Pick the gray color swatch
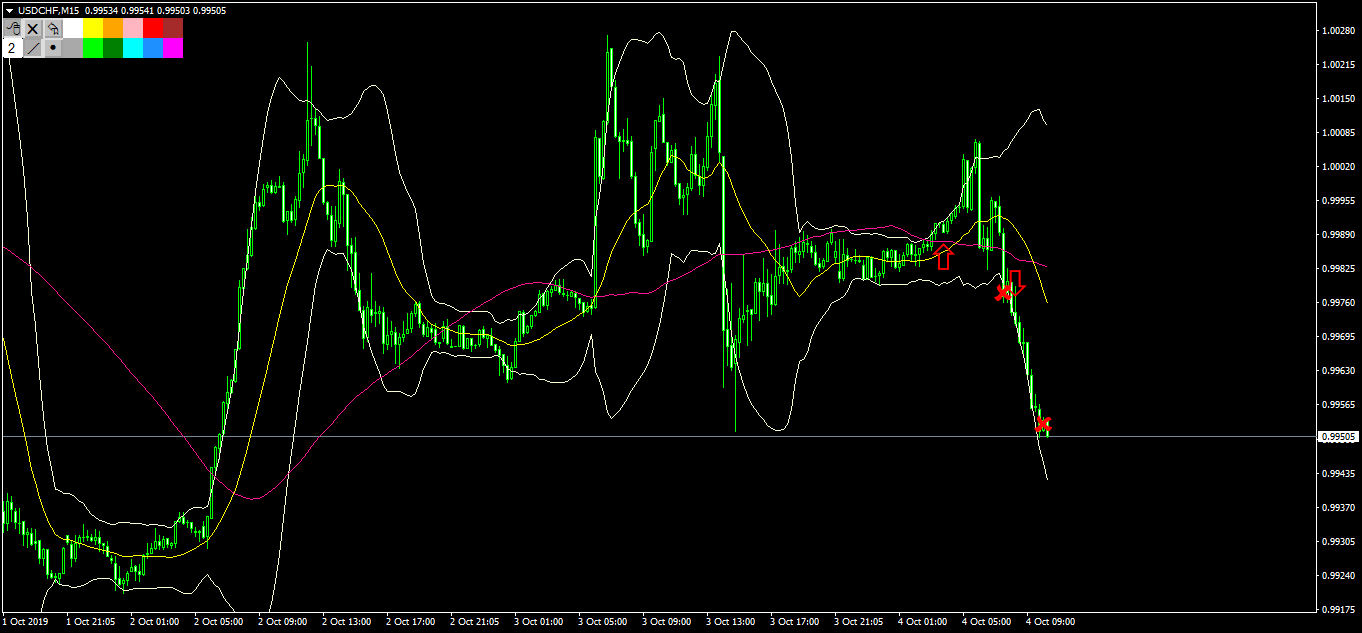 73,48
